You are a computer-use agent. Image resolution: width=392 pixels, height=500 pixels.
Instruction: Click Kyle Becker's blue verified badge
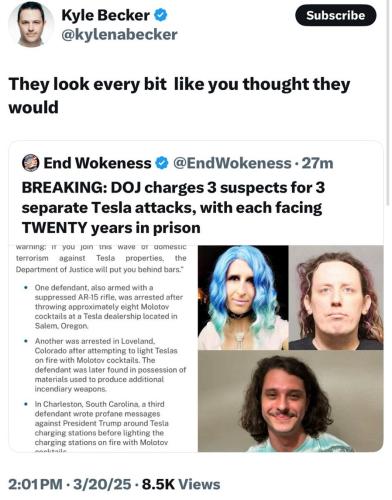[x=162, y=15]
